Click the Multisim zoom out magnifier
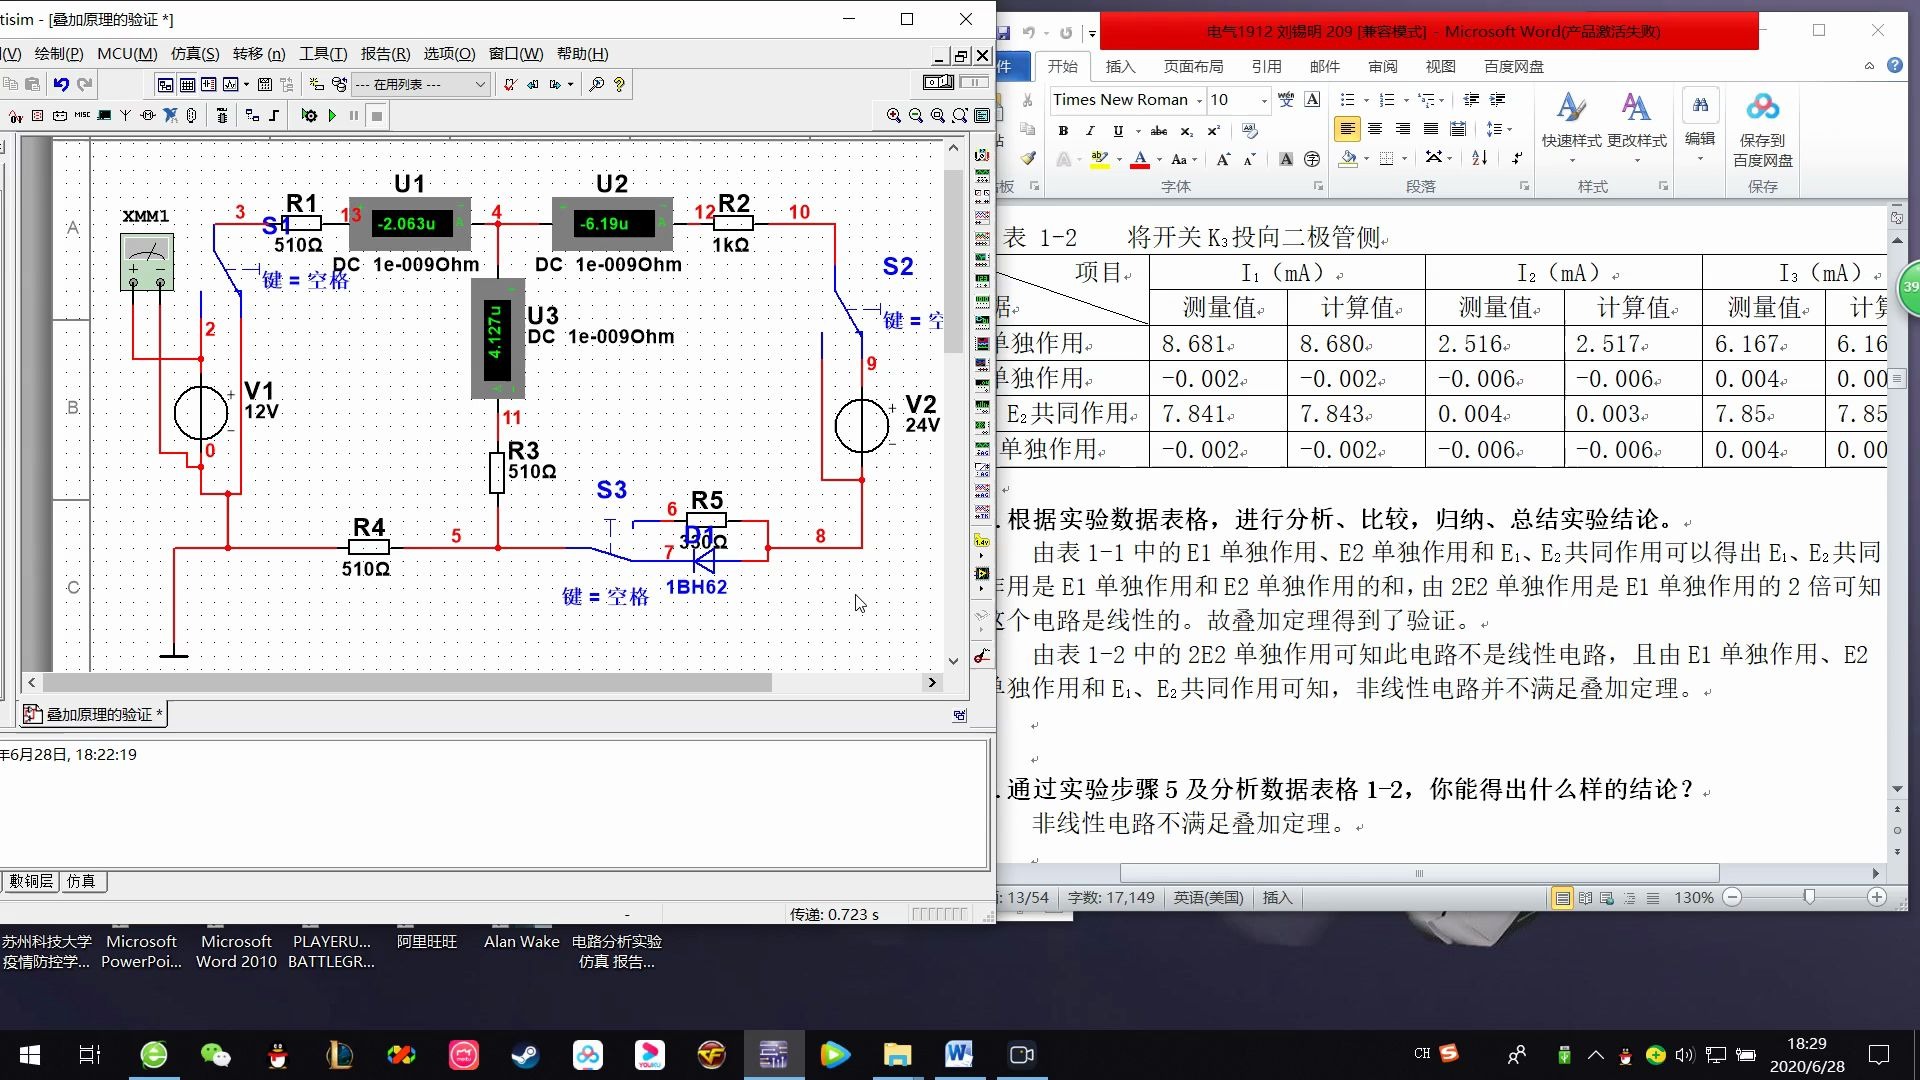 click(x=915, y=116)
